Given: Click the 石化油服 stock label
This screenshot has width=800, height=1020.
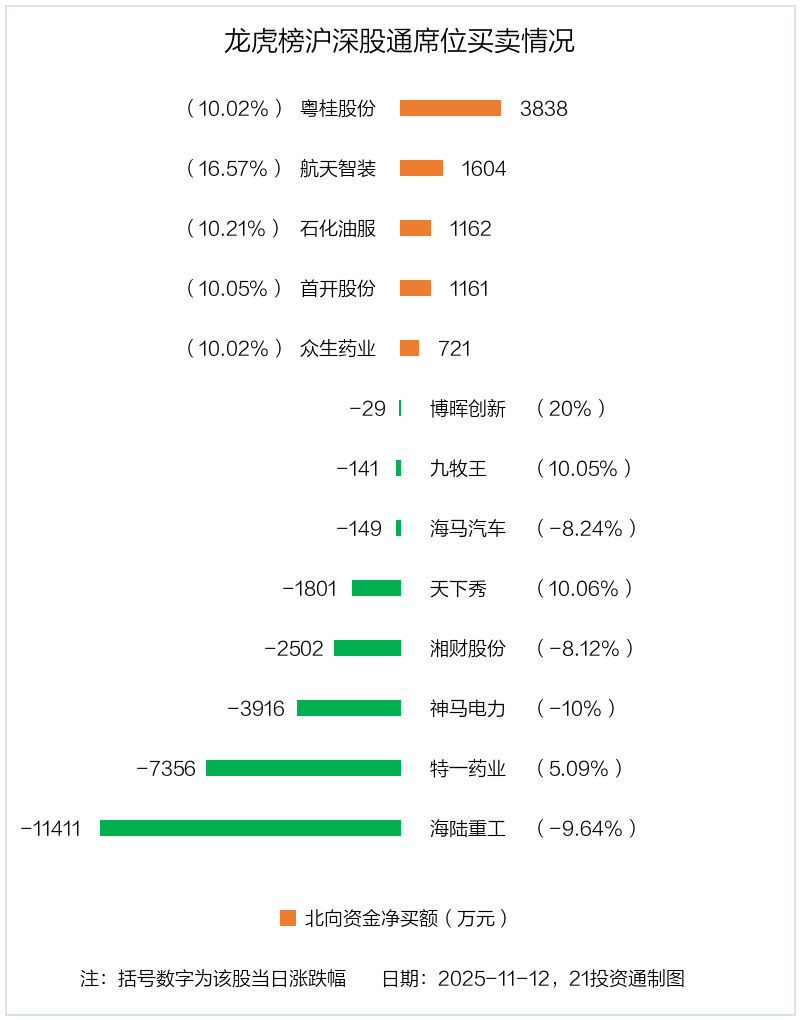Looking at the screenshot, I should [x=338, y=228].
